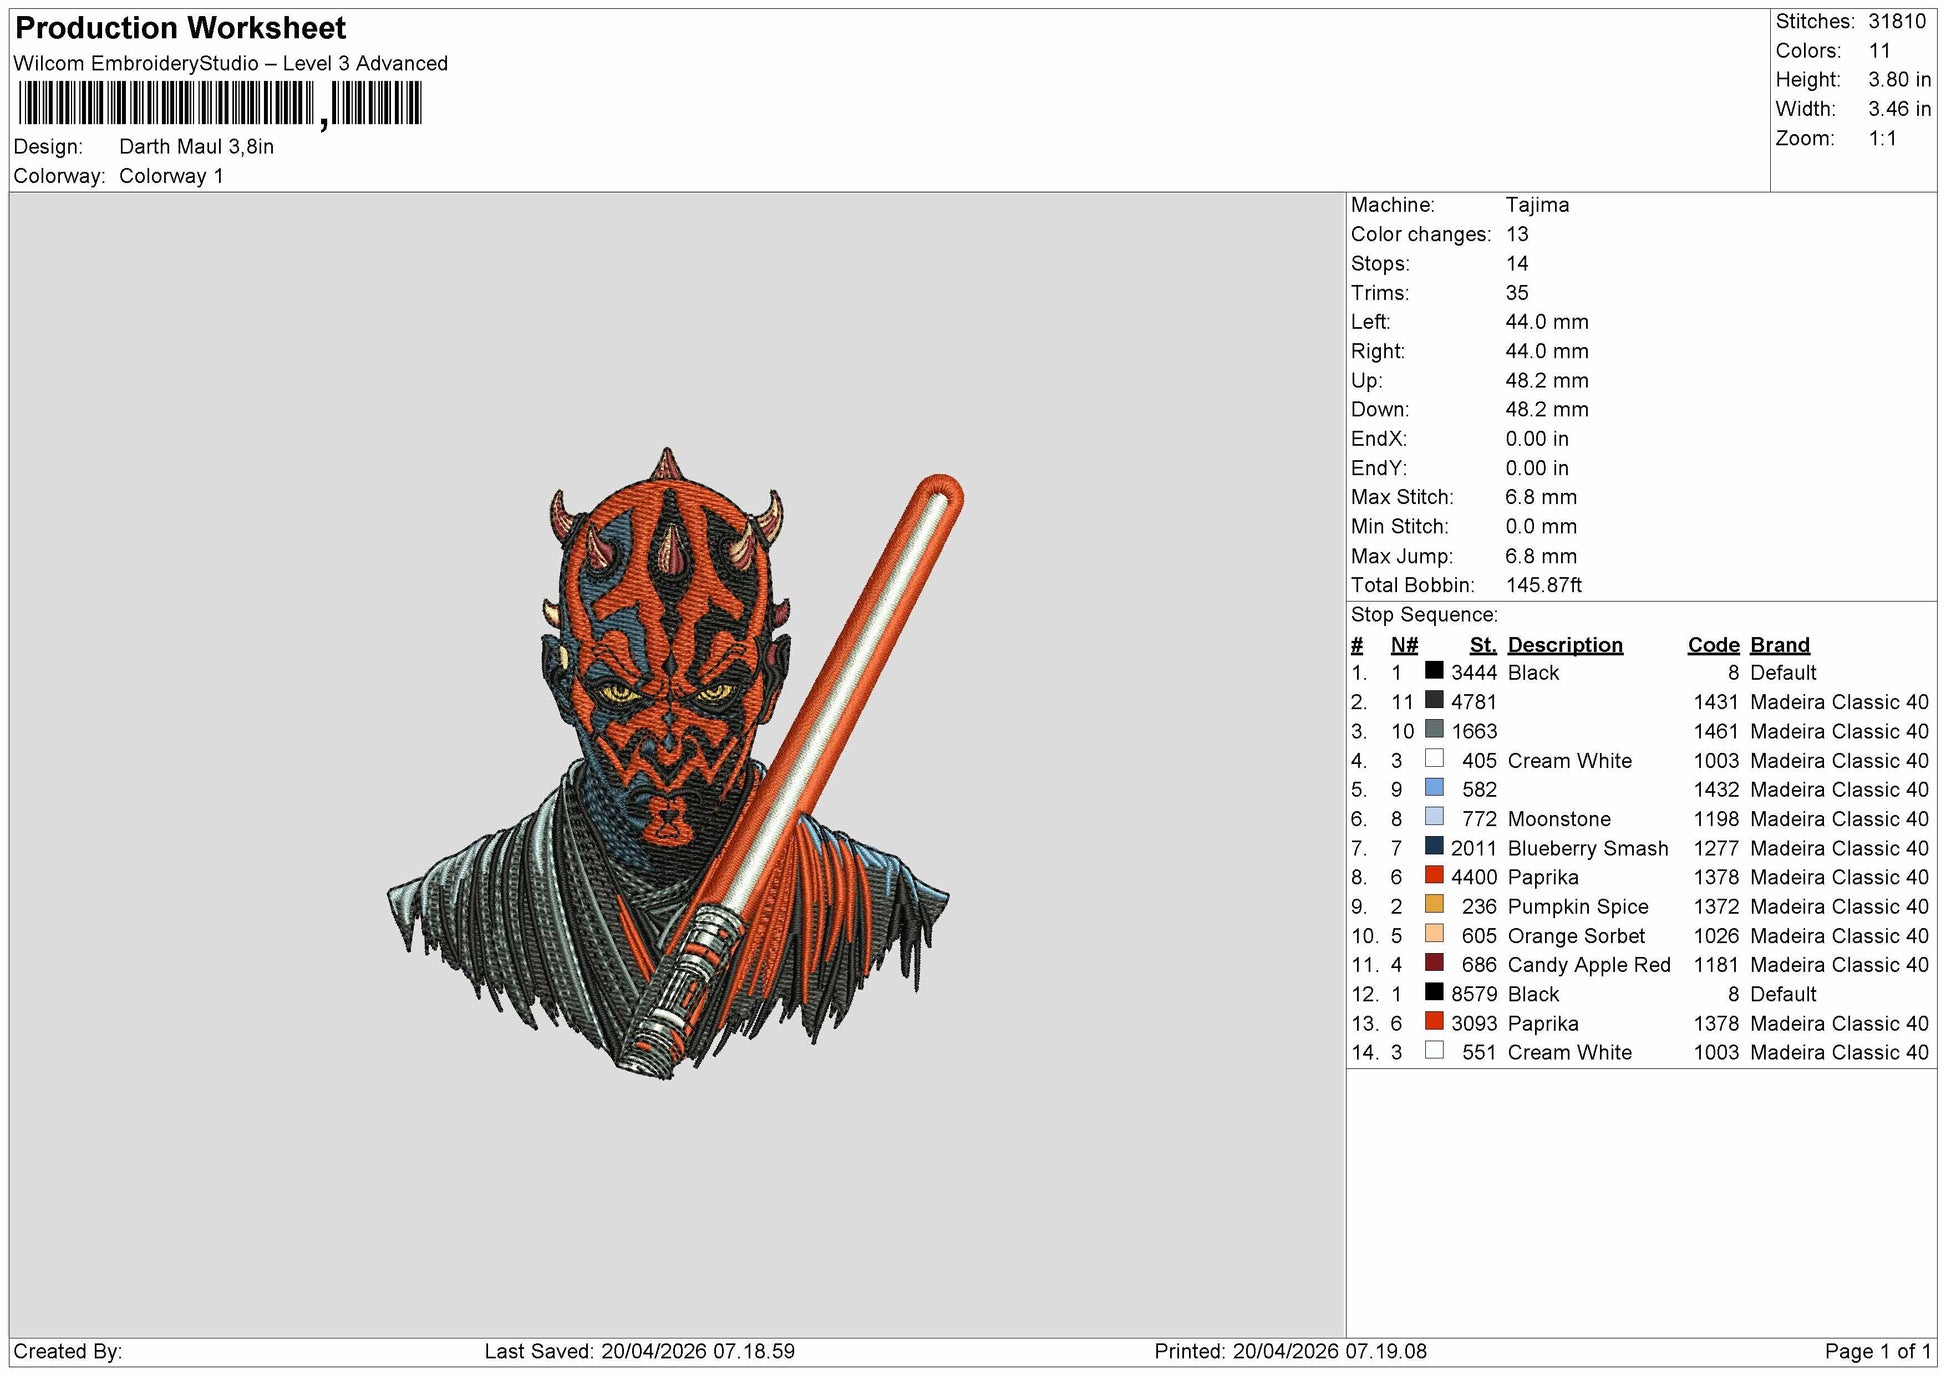Select the Moonstone color swatch
This screenshot has height=1375, width=1946.
coord(1434,817)
